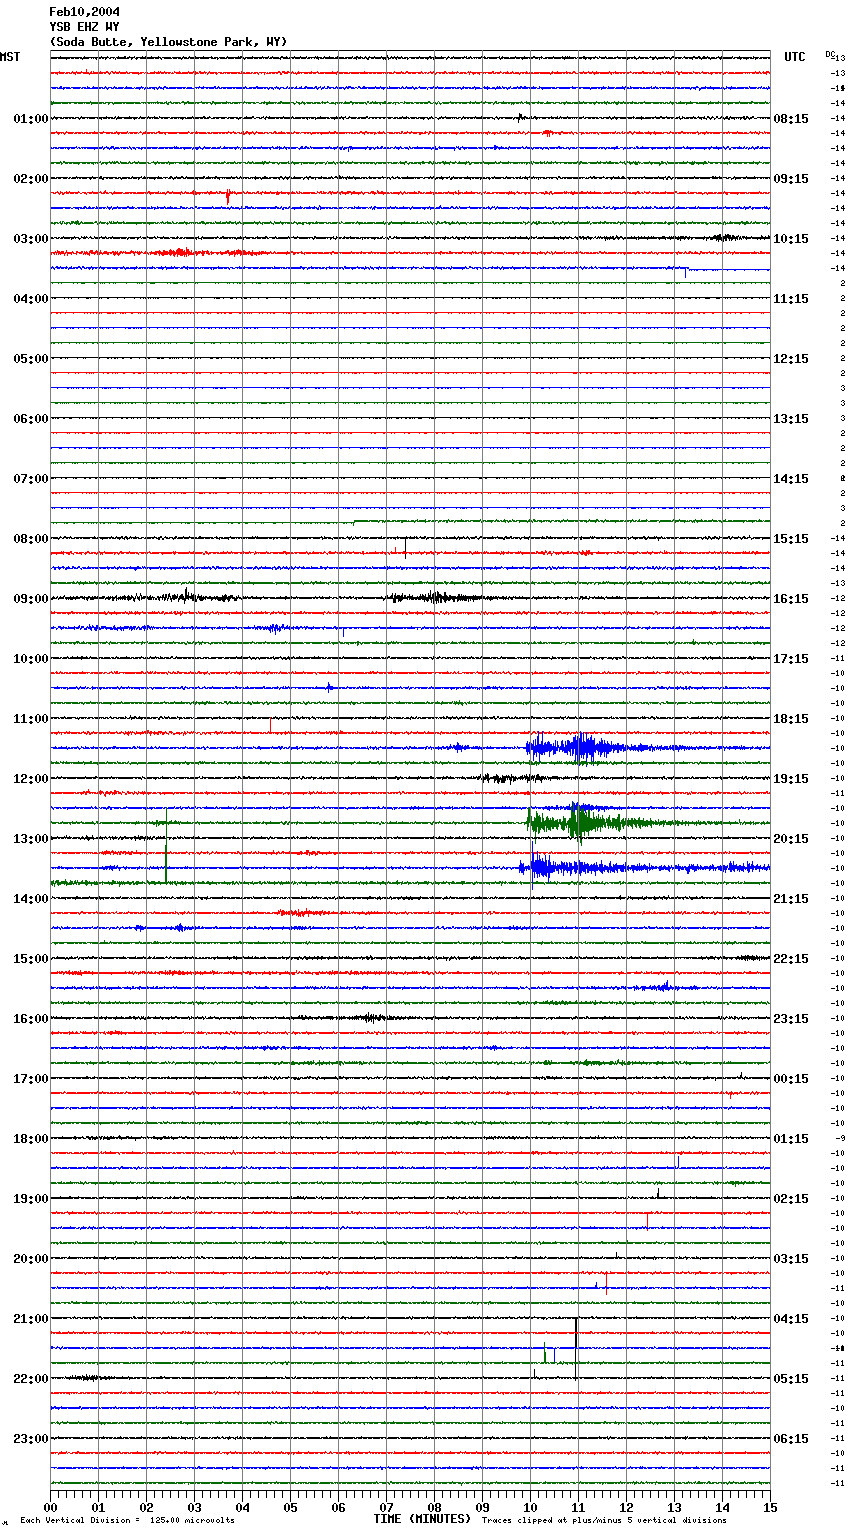The height and width of the screenshot is (1534, 850).
Task: Select the 07:00 MST time label
Action: [x=31, y=479]
